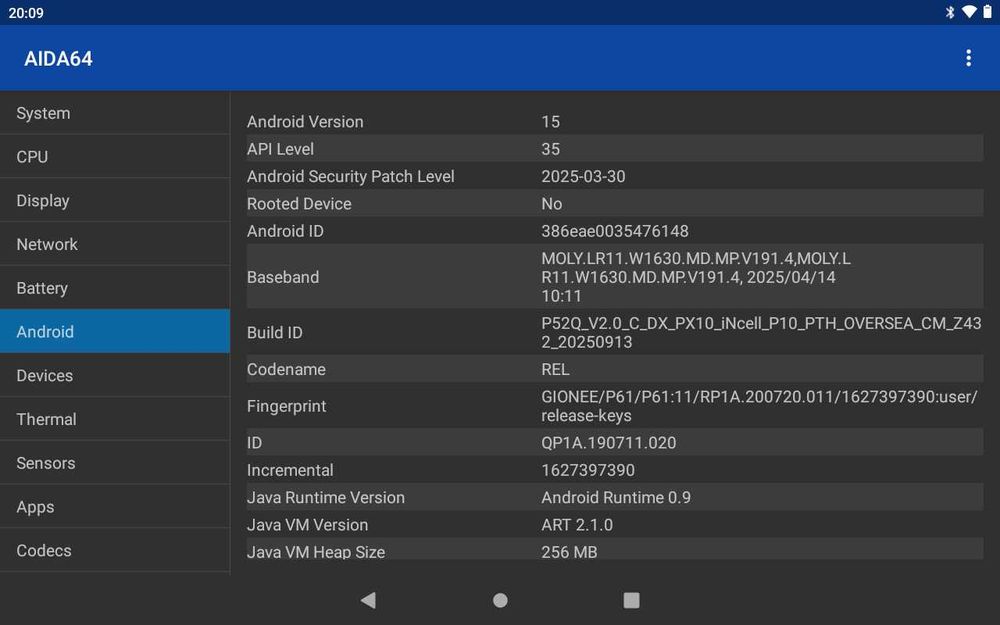Tap the recent apps square button
This screenshot has width=1000, height=625.
(x=631, y=600)
